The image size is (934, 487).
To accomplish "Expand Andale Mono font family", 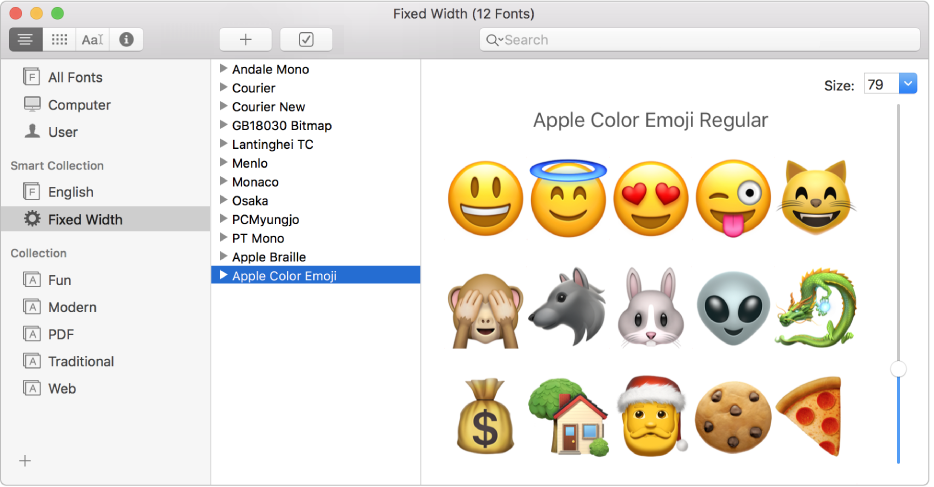I will click(x=223, y=68).
